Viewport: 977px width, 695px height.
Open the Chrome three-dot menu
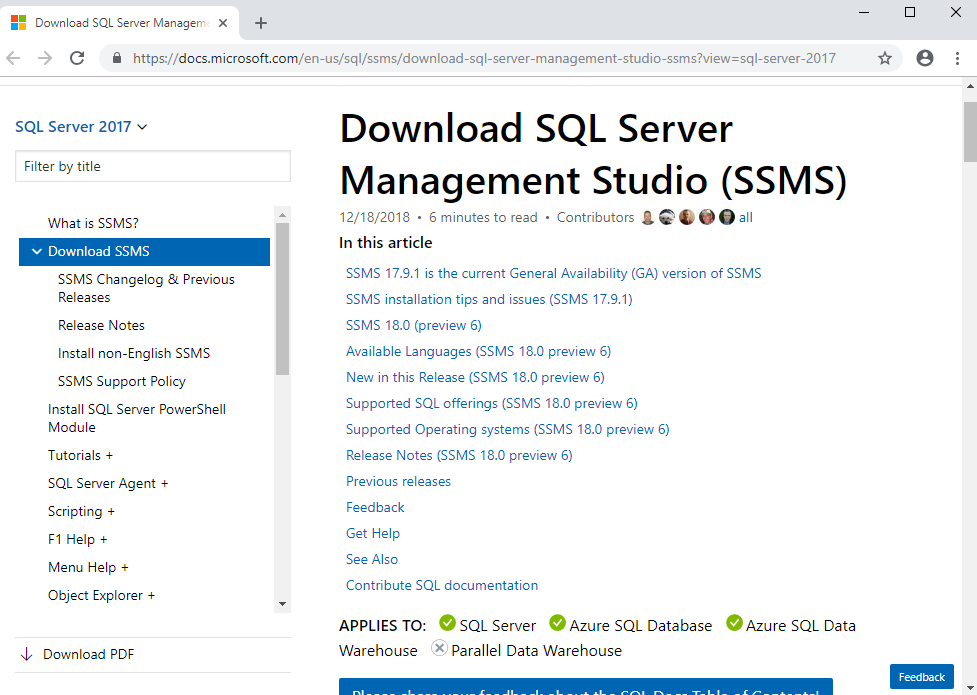point(958,59)
